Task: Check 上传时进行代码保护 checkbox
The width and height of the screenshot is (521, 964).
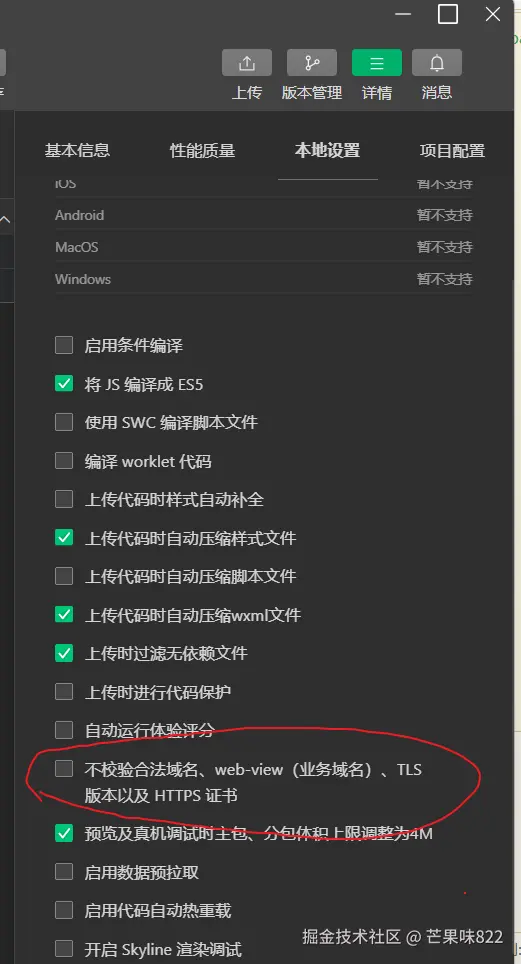Action: point(64,691)
